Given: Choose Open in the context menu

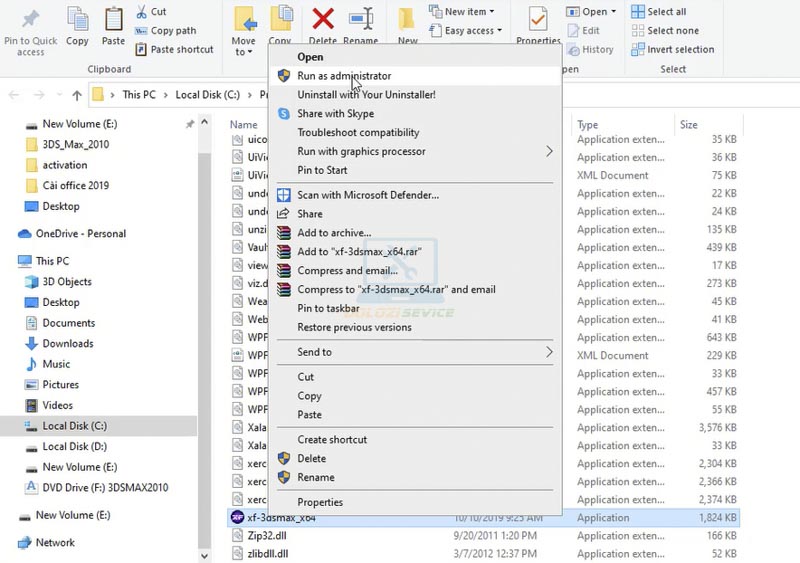Looking at the screenshot, I should click(x=415, y=57).
